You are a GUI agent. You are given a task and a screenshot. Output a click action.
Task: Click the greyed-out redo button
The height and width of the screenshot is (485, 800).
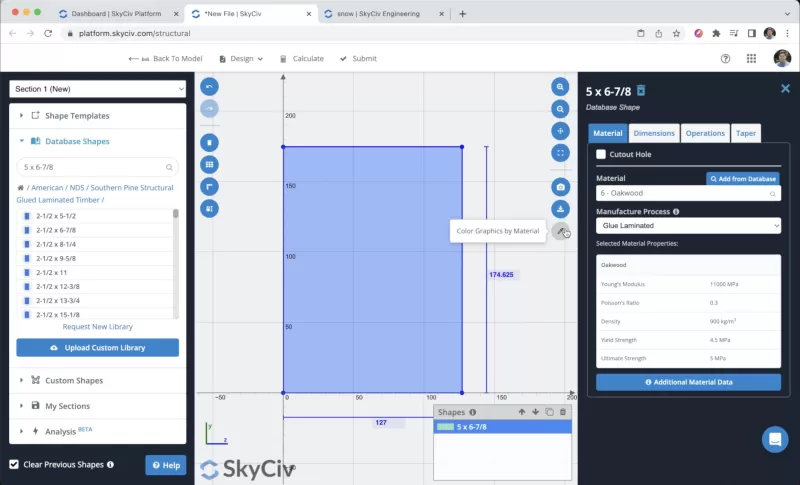coord(209,109)
